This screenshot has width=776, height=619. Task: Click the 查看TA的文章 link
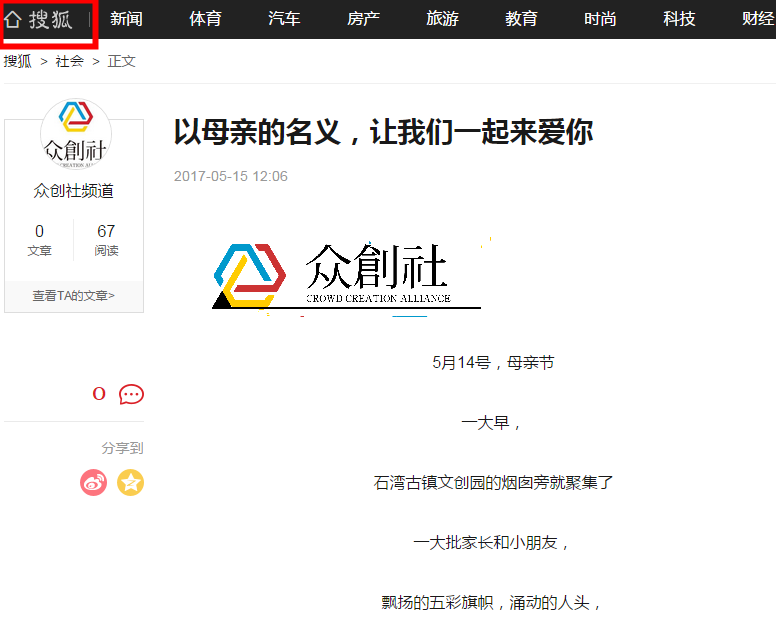[x=74, y=295]
